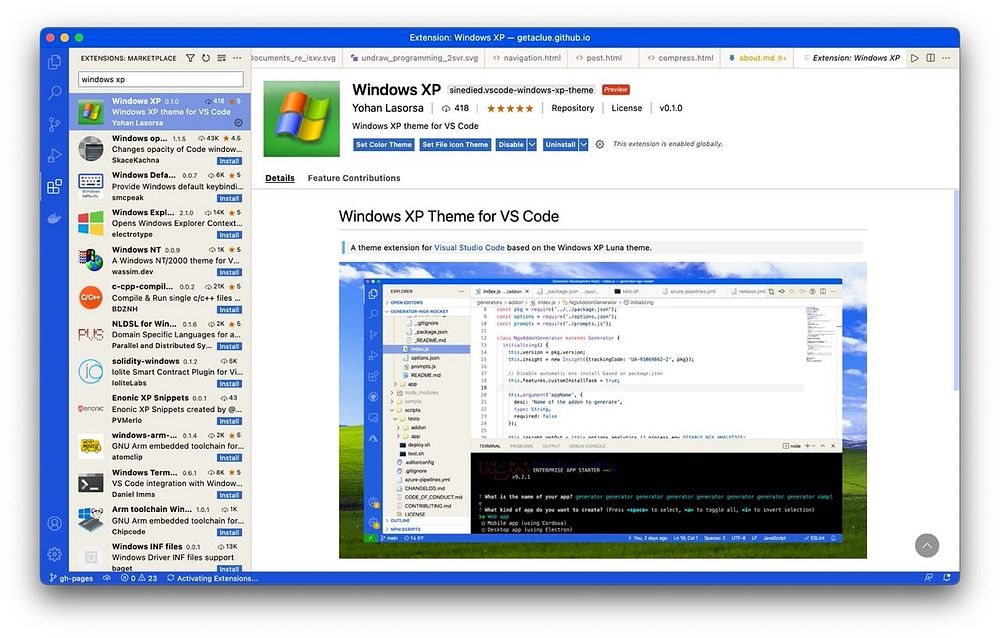Select the Windows Explorer Context extension item
The image size is (1000, 638).
tap(159, 223)
